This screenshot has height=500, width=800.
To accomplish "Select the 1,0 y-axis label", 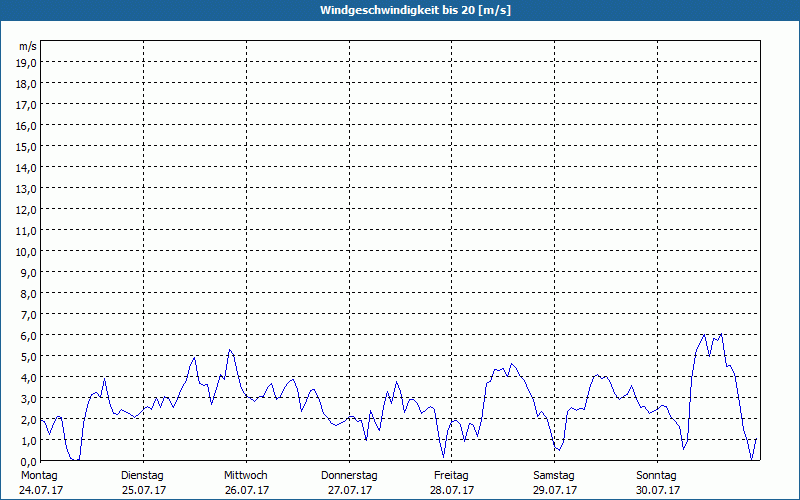I will point(29,441).
